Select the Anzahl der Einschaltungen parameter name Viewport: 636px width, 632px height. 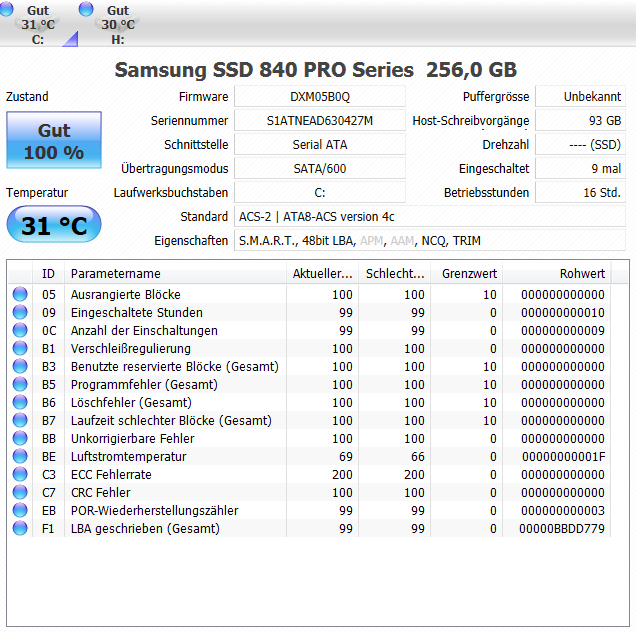[144, 330]
